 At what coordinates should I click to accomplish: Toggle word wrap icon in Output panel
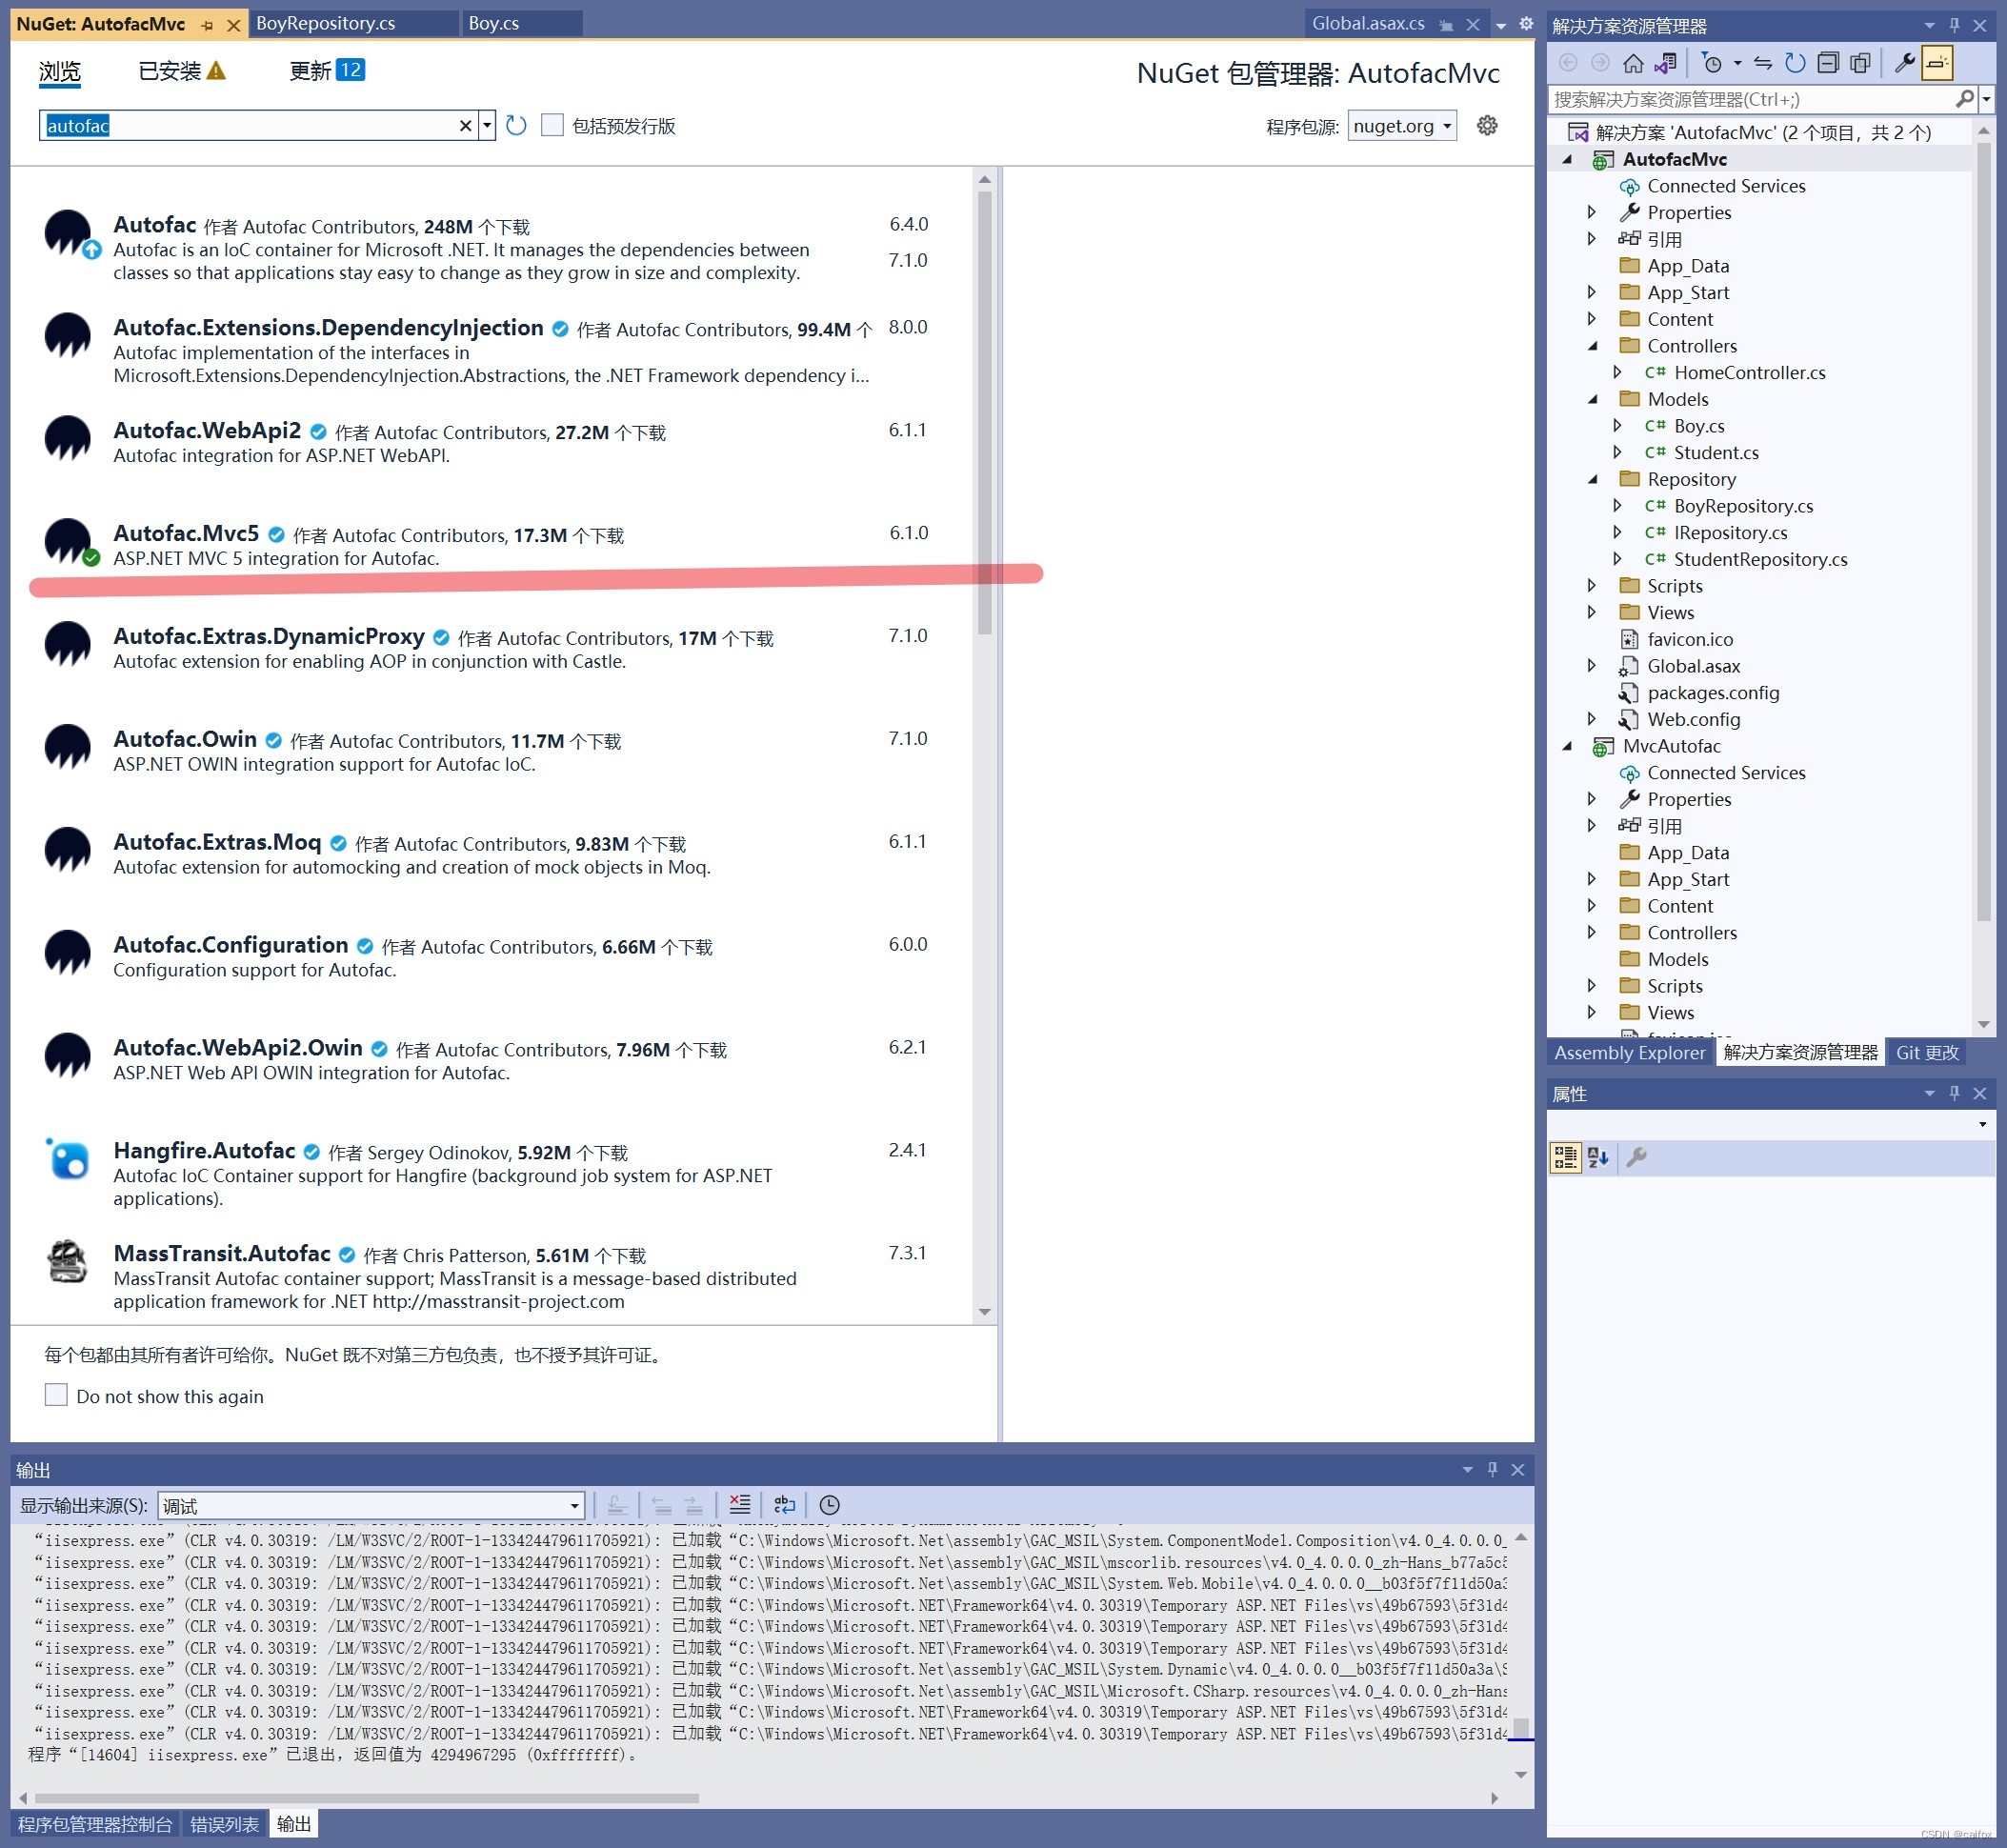(785, 1505)
